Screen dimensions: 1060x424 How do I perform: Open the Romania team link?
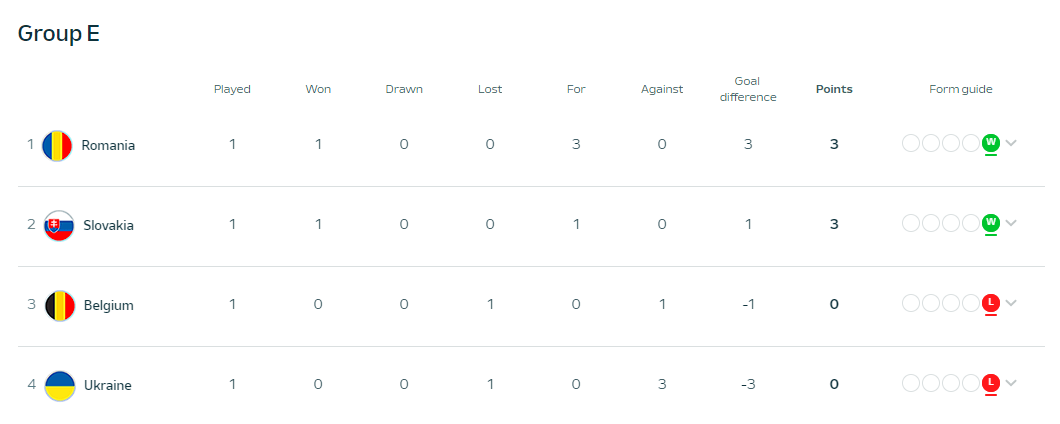click(x=108, y=145)
